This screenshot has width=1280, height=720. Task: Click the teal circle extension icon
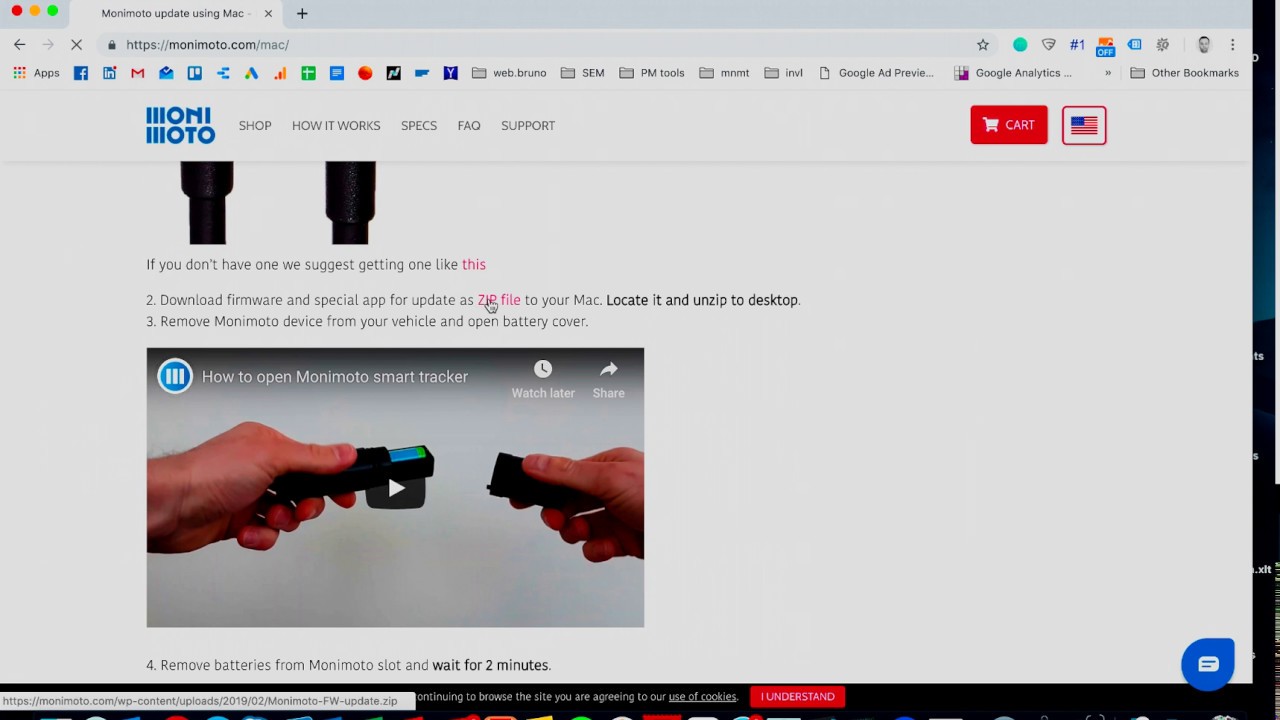tap(1020, 45)
